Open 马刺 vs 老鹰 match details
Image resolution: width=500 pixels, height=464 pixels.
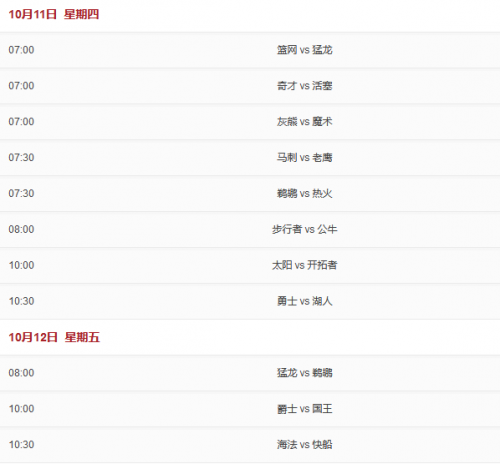click(x=305, y=157)
